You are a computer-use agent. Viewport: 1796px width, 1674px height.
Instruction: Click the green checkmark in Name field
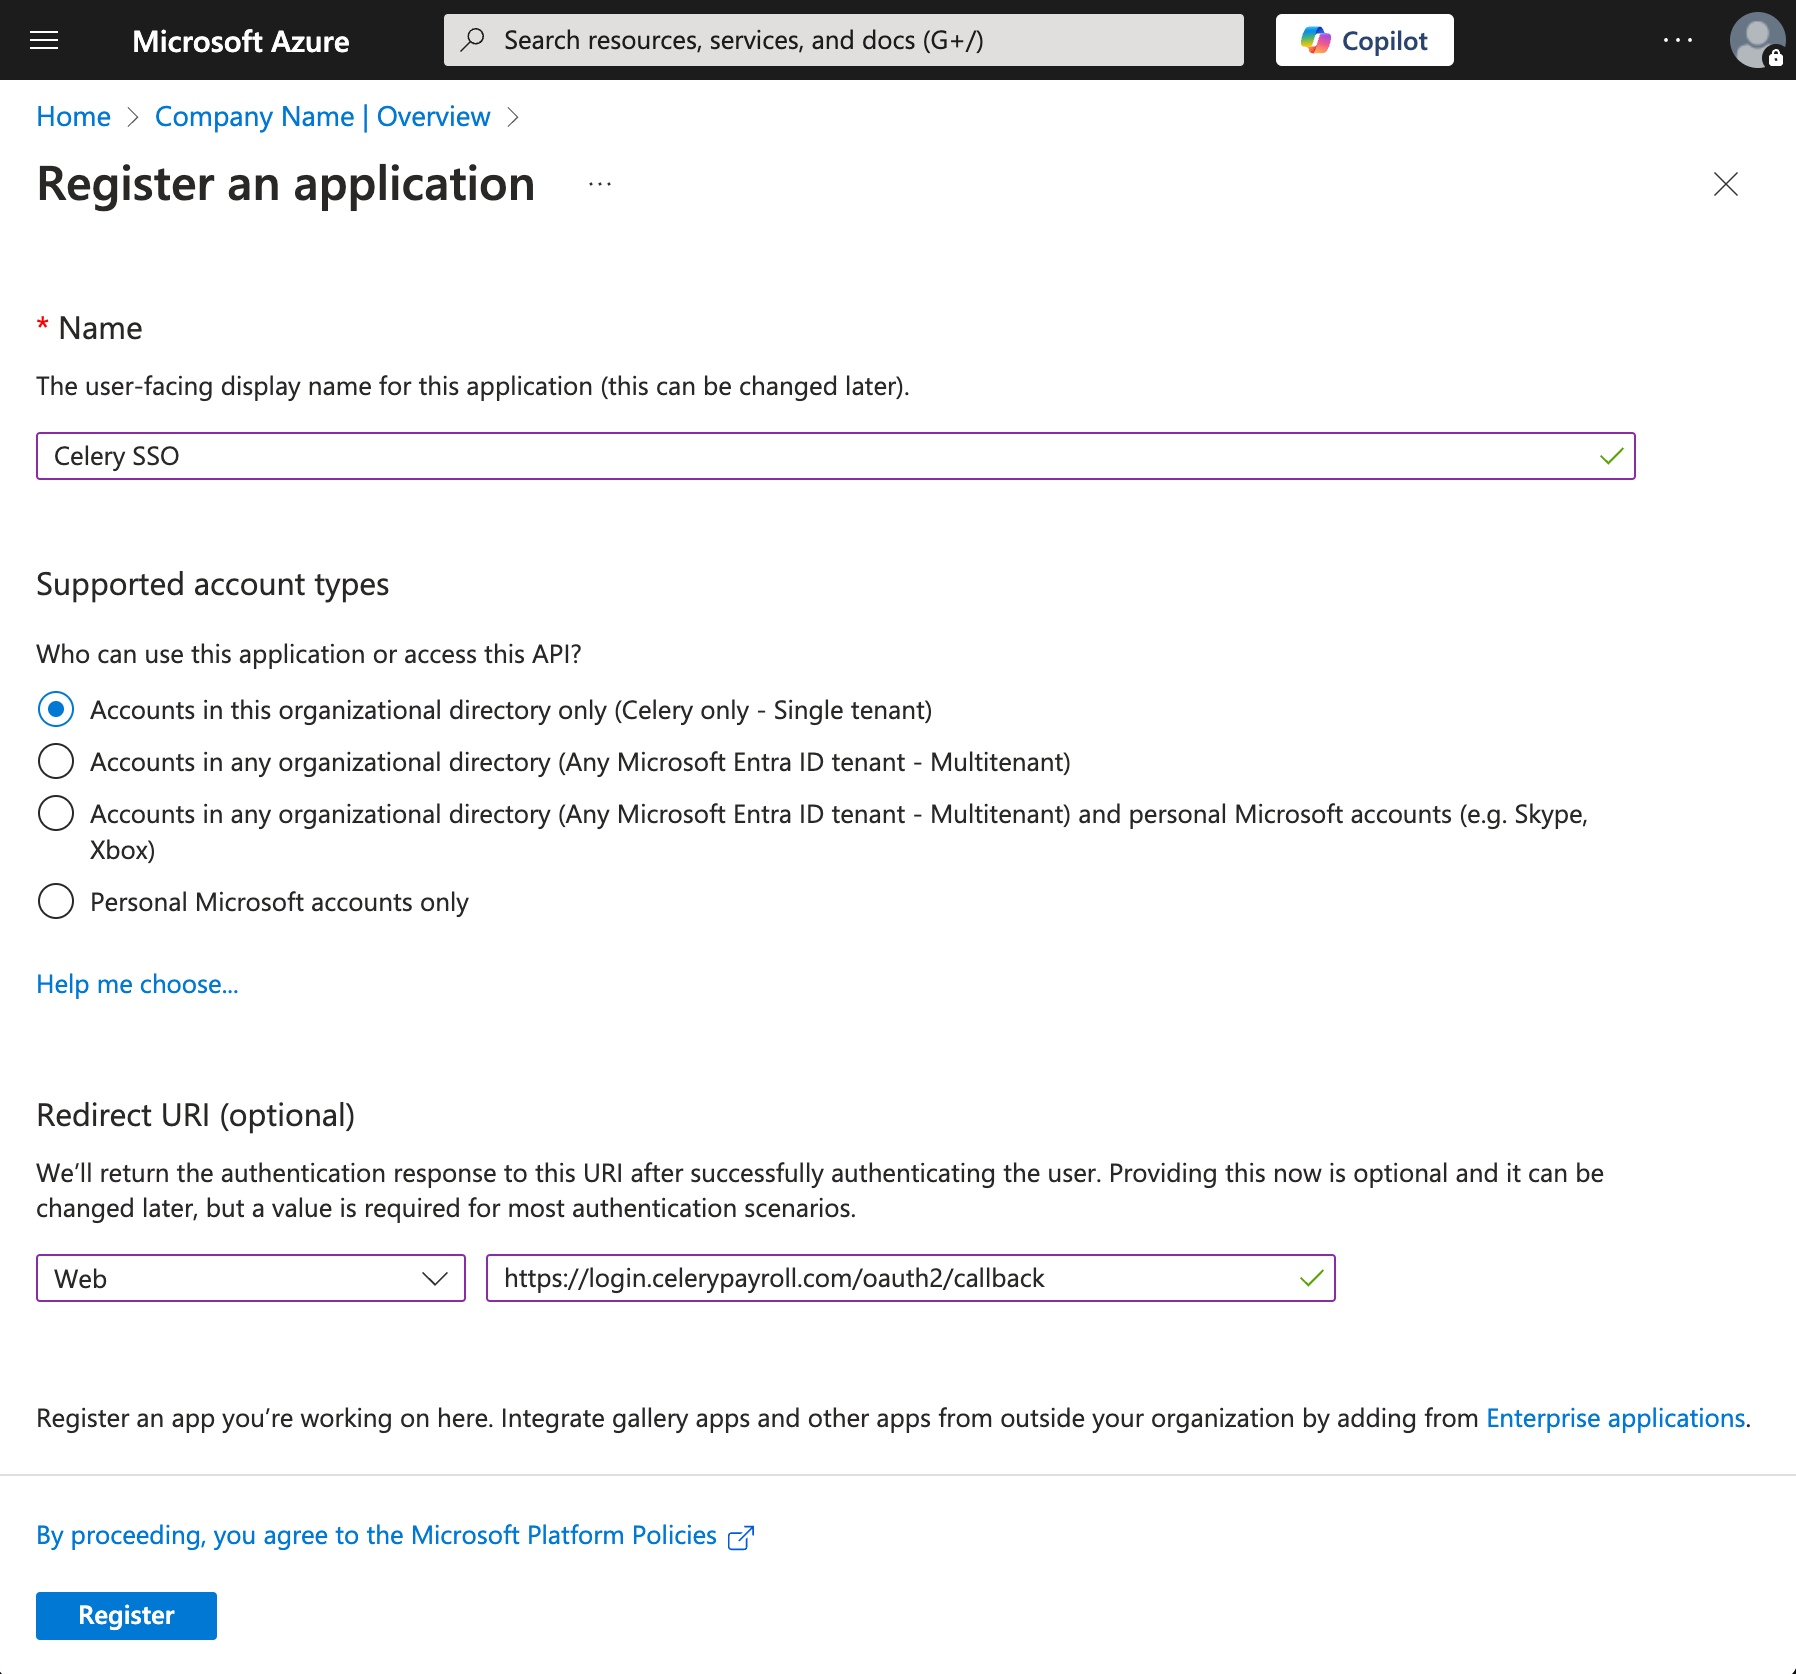tap(1611, 456)
